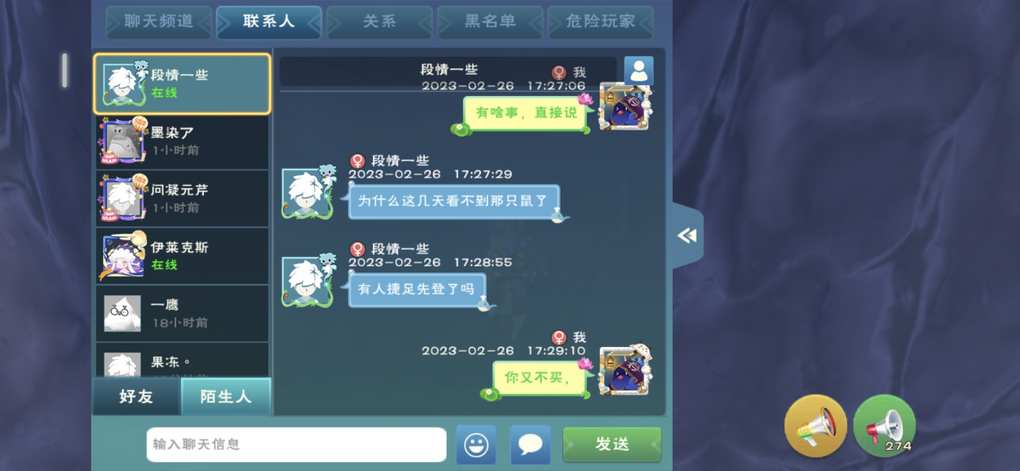1020x471 pixels.
Task: Select the 陌生人 contact list toggle
Action: [x=226, y=396]
